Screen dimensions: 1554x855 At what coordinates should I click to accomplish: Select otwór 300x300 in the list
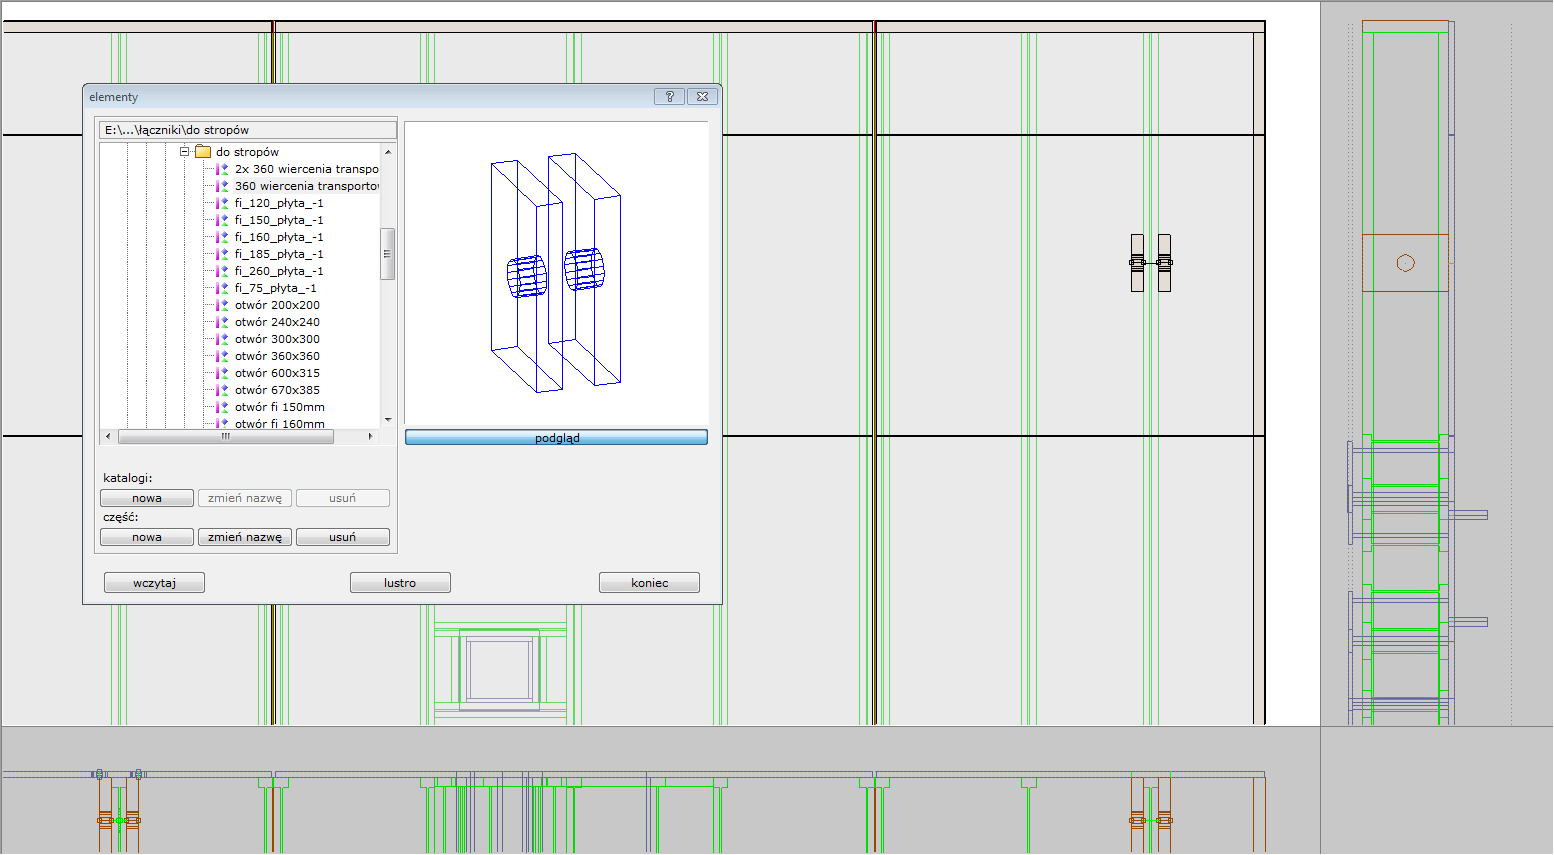coord(277,339)
